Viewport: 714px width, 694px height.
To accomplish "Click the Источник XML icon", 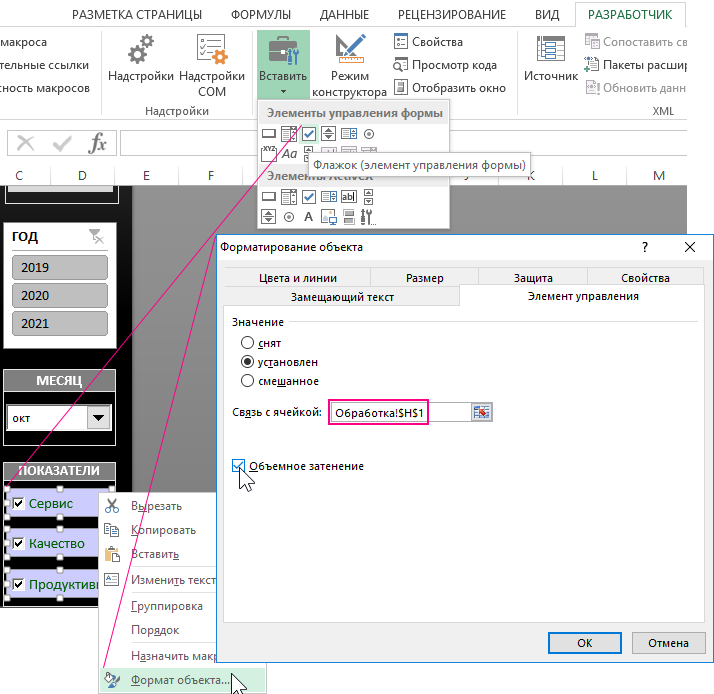I will coord(551,58).
